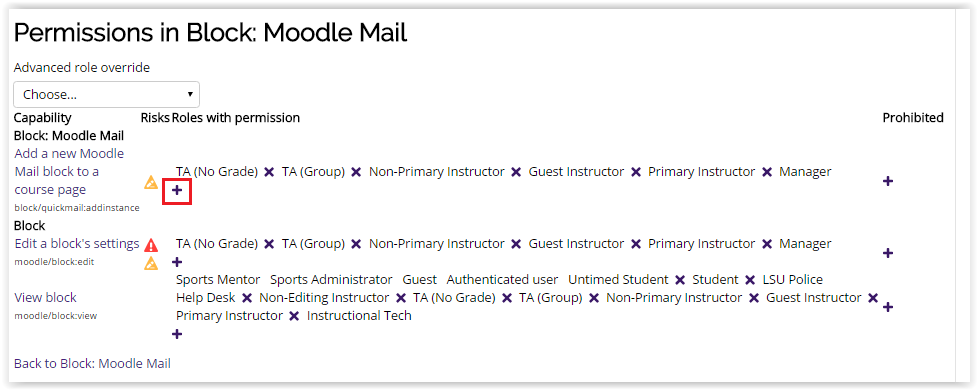
Task: Remove Non-Editing Instructor from View block
Action: pos(401,298)
